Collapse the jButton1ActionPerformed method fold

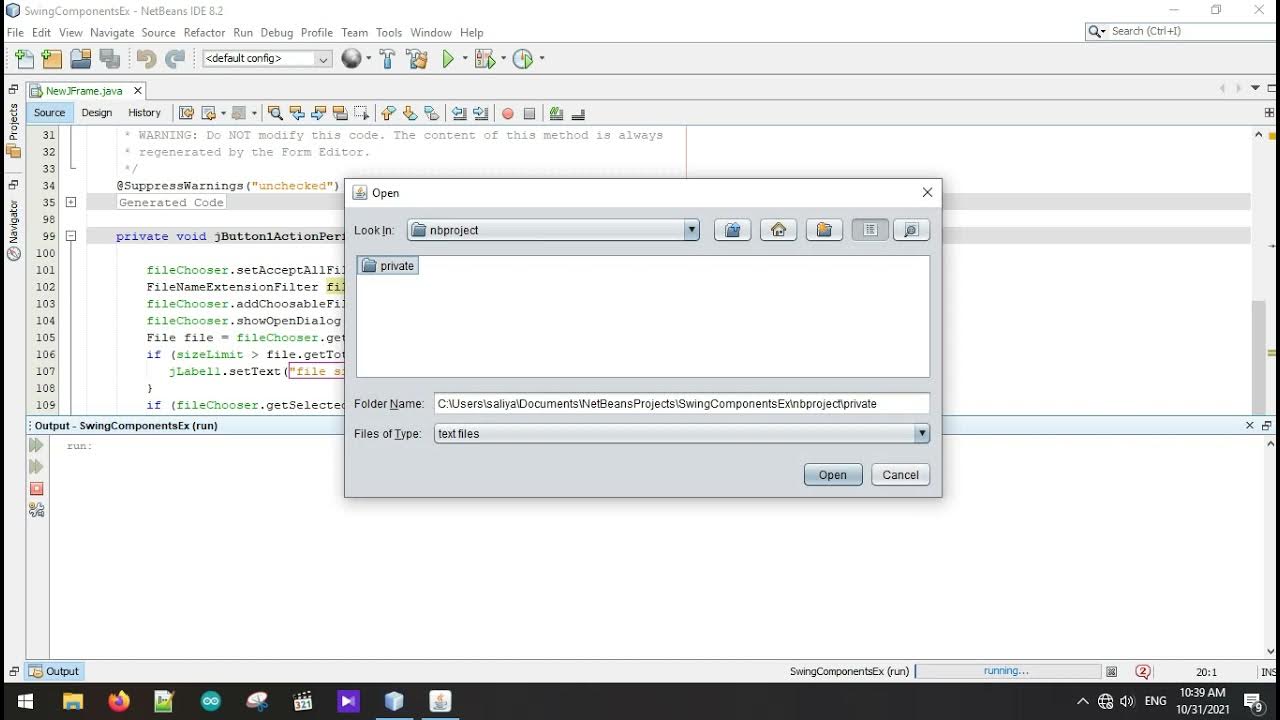[71, 236]
